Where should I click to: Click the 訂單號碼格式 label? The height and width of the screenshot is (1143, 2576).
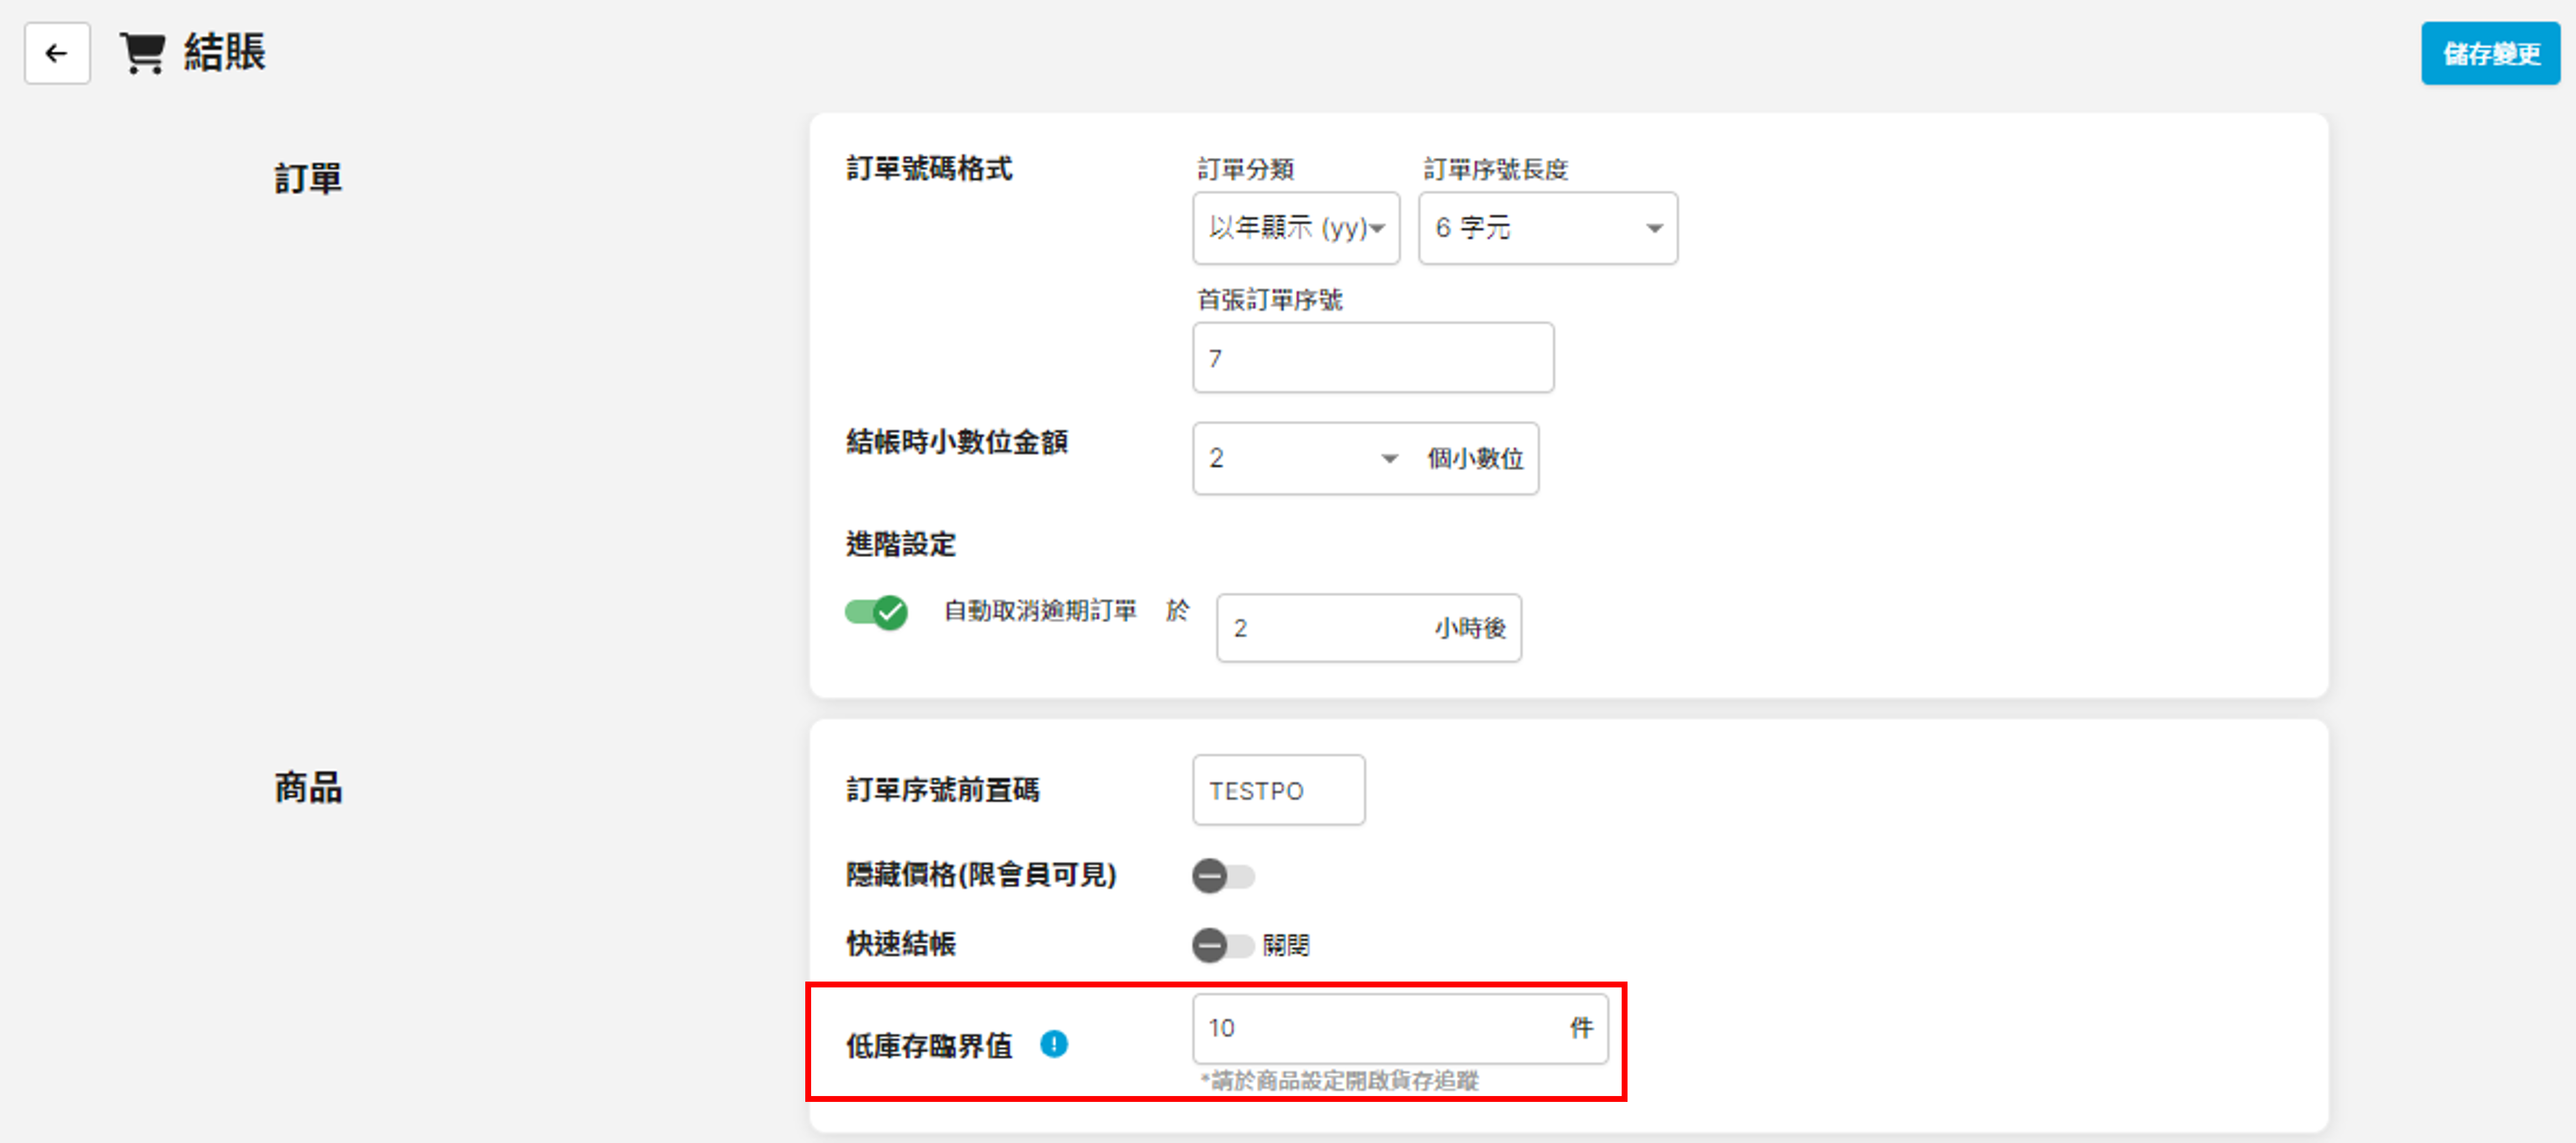click(929, 168)
